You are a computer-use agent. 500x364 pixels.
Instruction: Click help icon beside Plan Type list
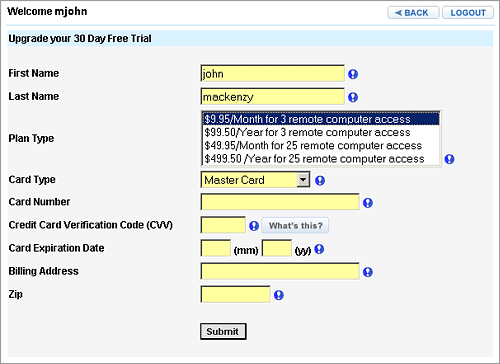(x=449, y=159)
